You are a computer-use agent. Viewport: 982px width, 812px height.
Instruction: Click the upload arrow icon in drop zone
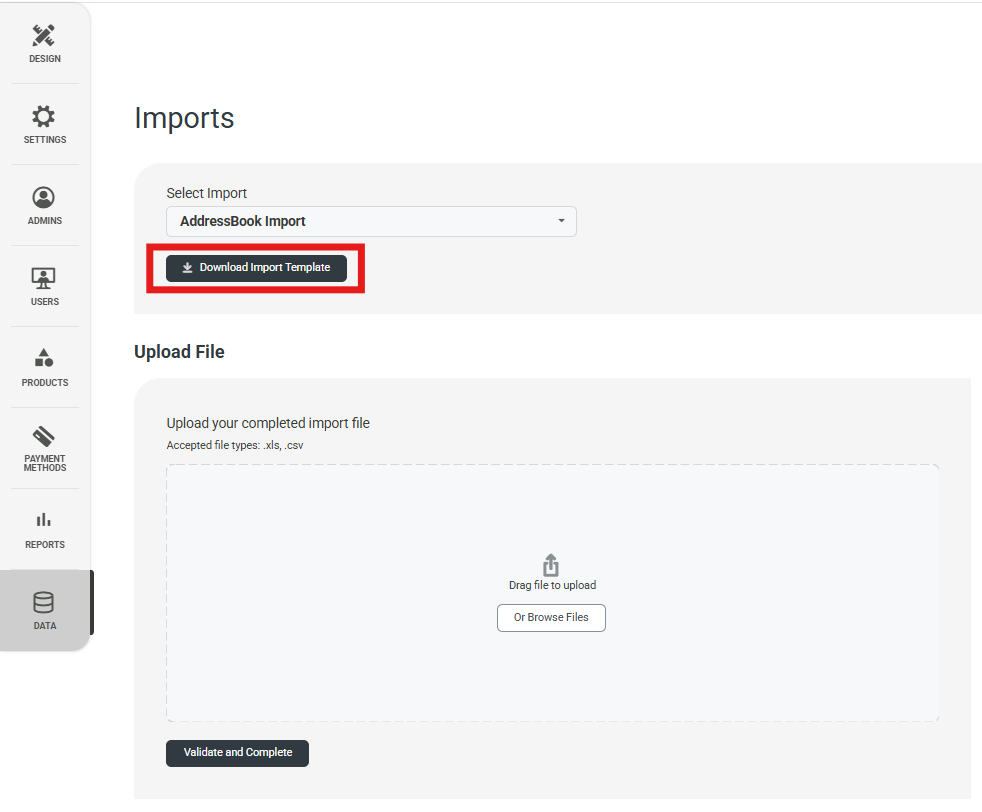tap(551, 565)
